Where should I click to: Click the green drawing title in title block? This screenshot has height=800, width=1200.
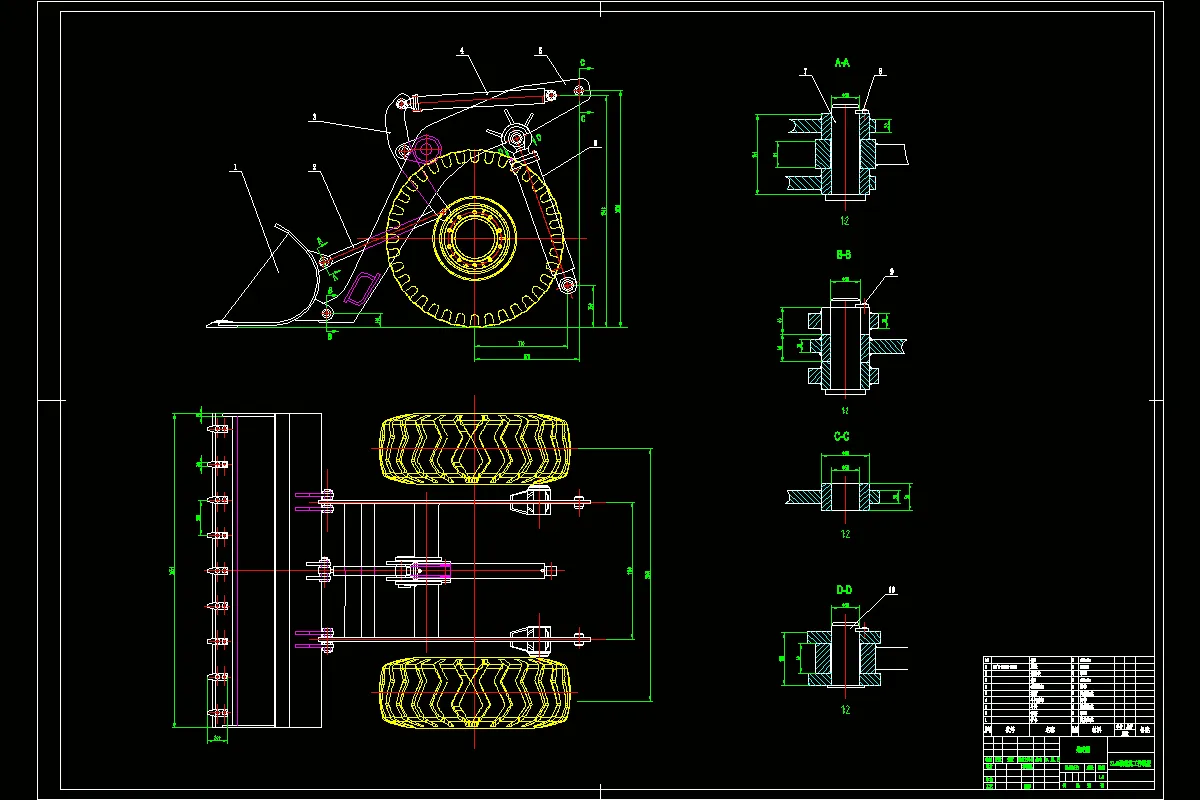(1083, 749)
